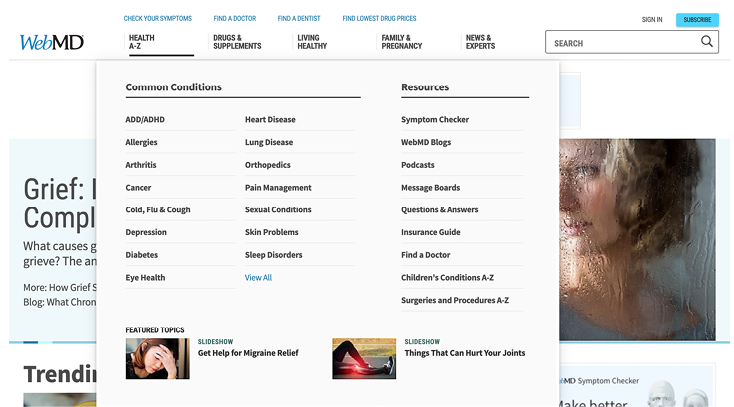This screenshot has width=734, height=407.
Task: Expand the Living Healthy menu
Action: point(311,42)
